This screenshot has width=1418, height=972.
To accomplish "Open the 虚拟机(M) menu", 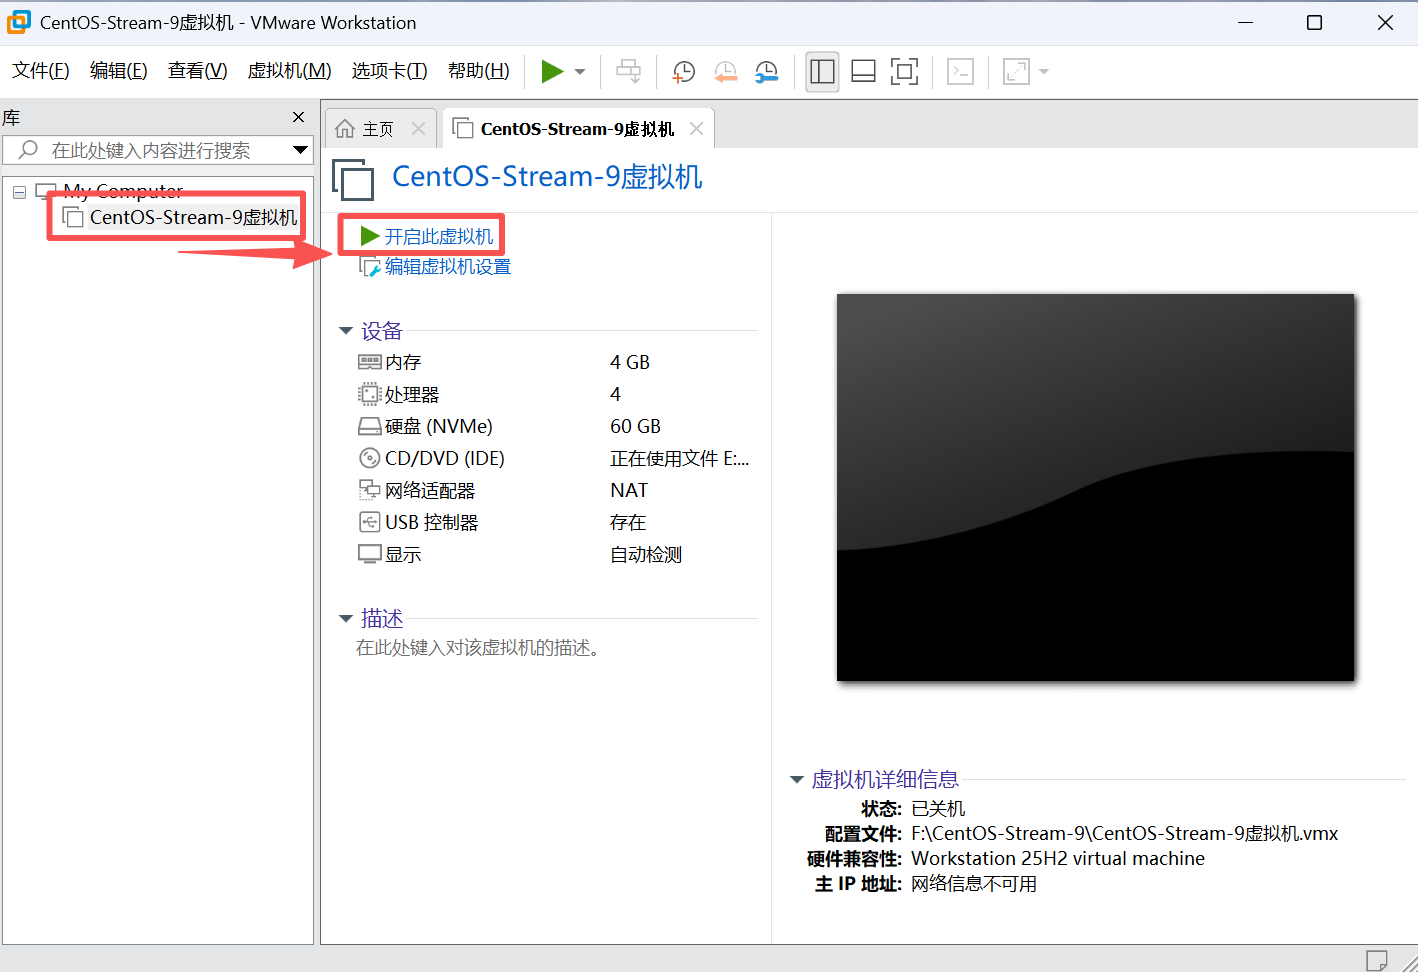I will pyautogui.click(x=290, y=71).
